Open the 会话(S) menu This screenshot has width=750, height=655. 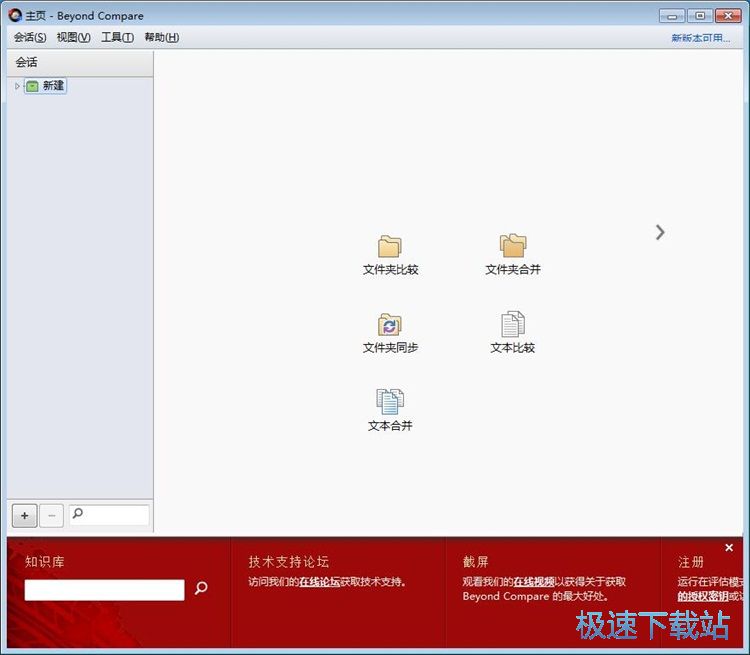pos(30,37)
